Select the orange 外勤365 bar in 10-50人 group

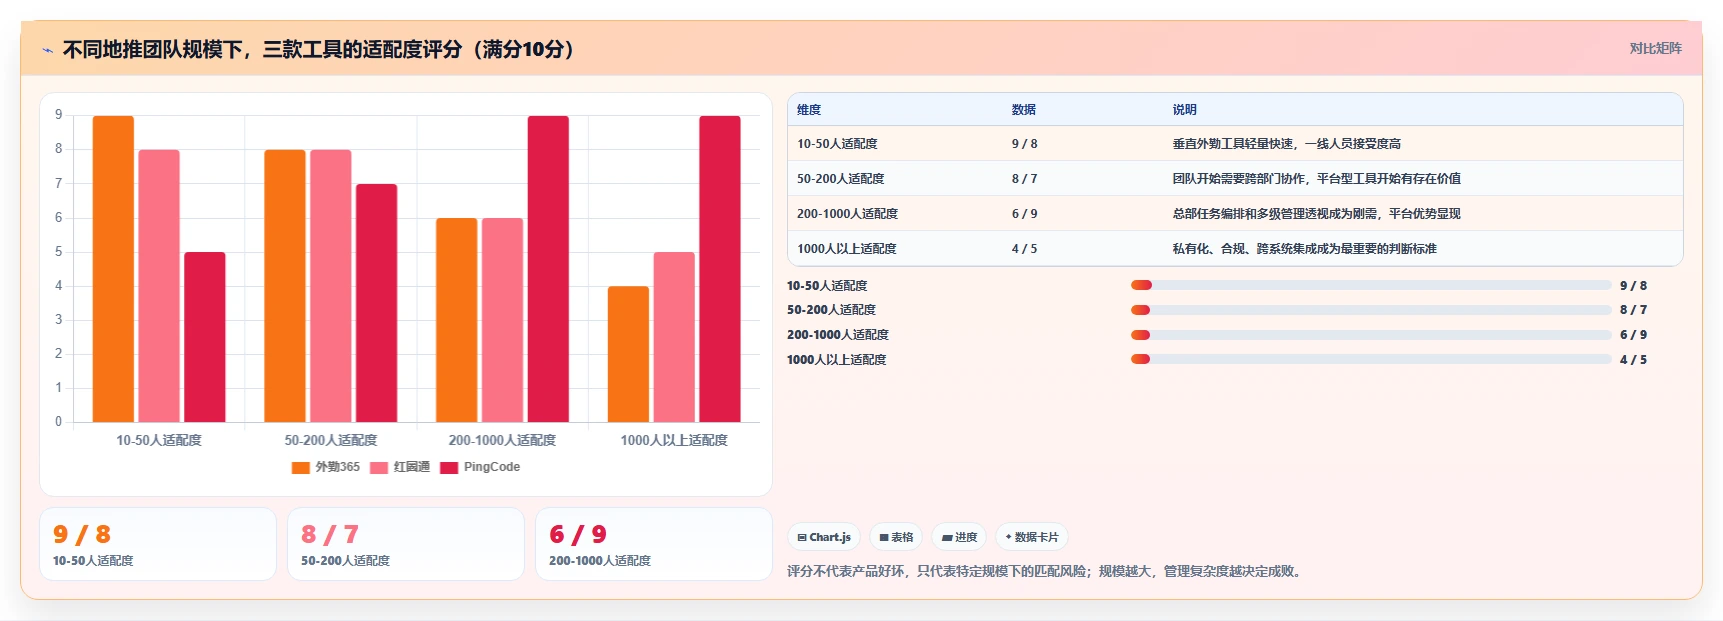[x=113, y=269]
